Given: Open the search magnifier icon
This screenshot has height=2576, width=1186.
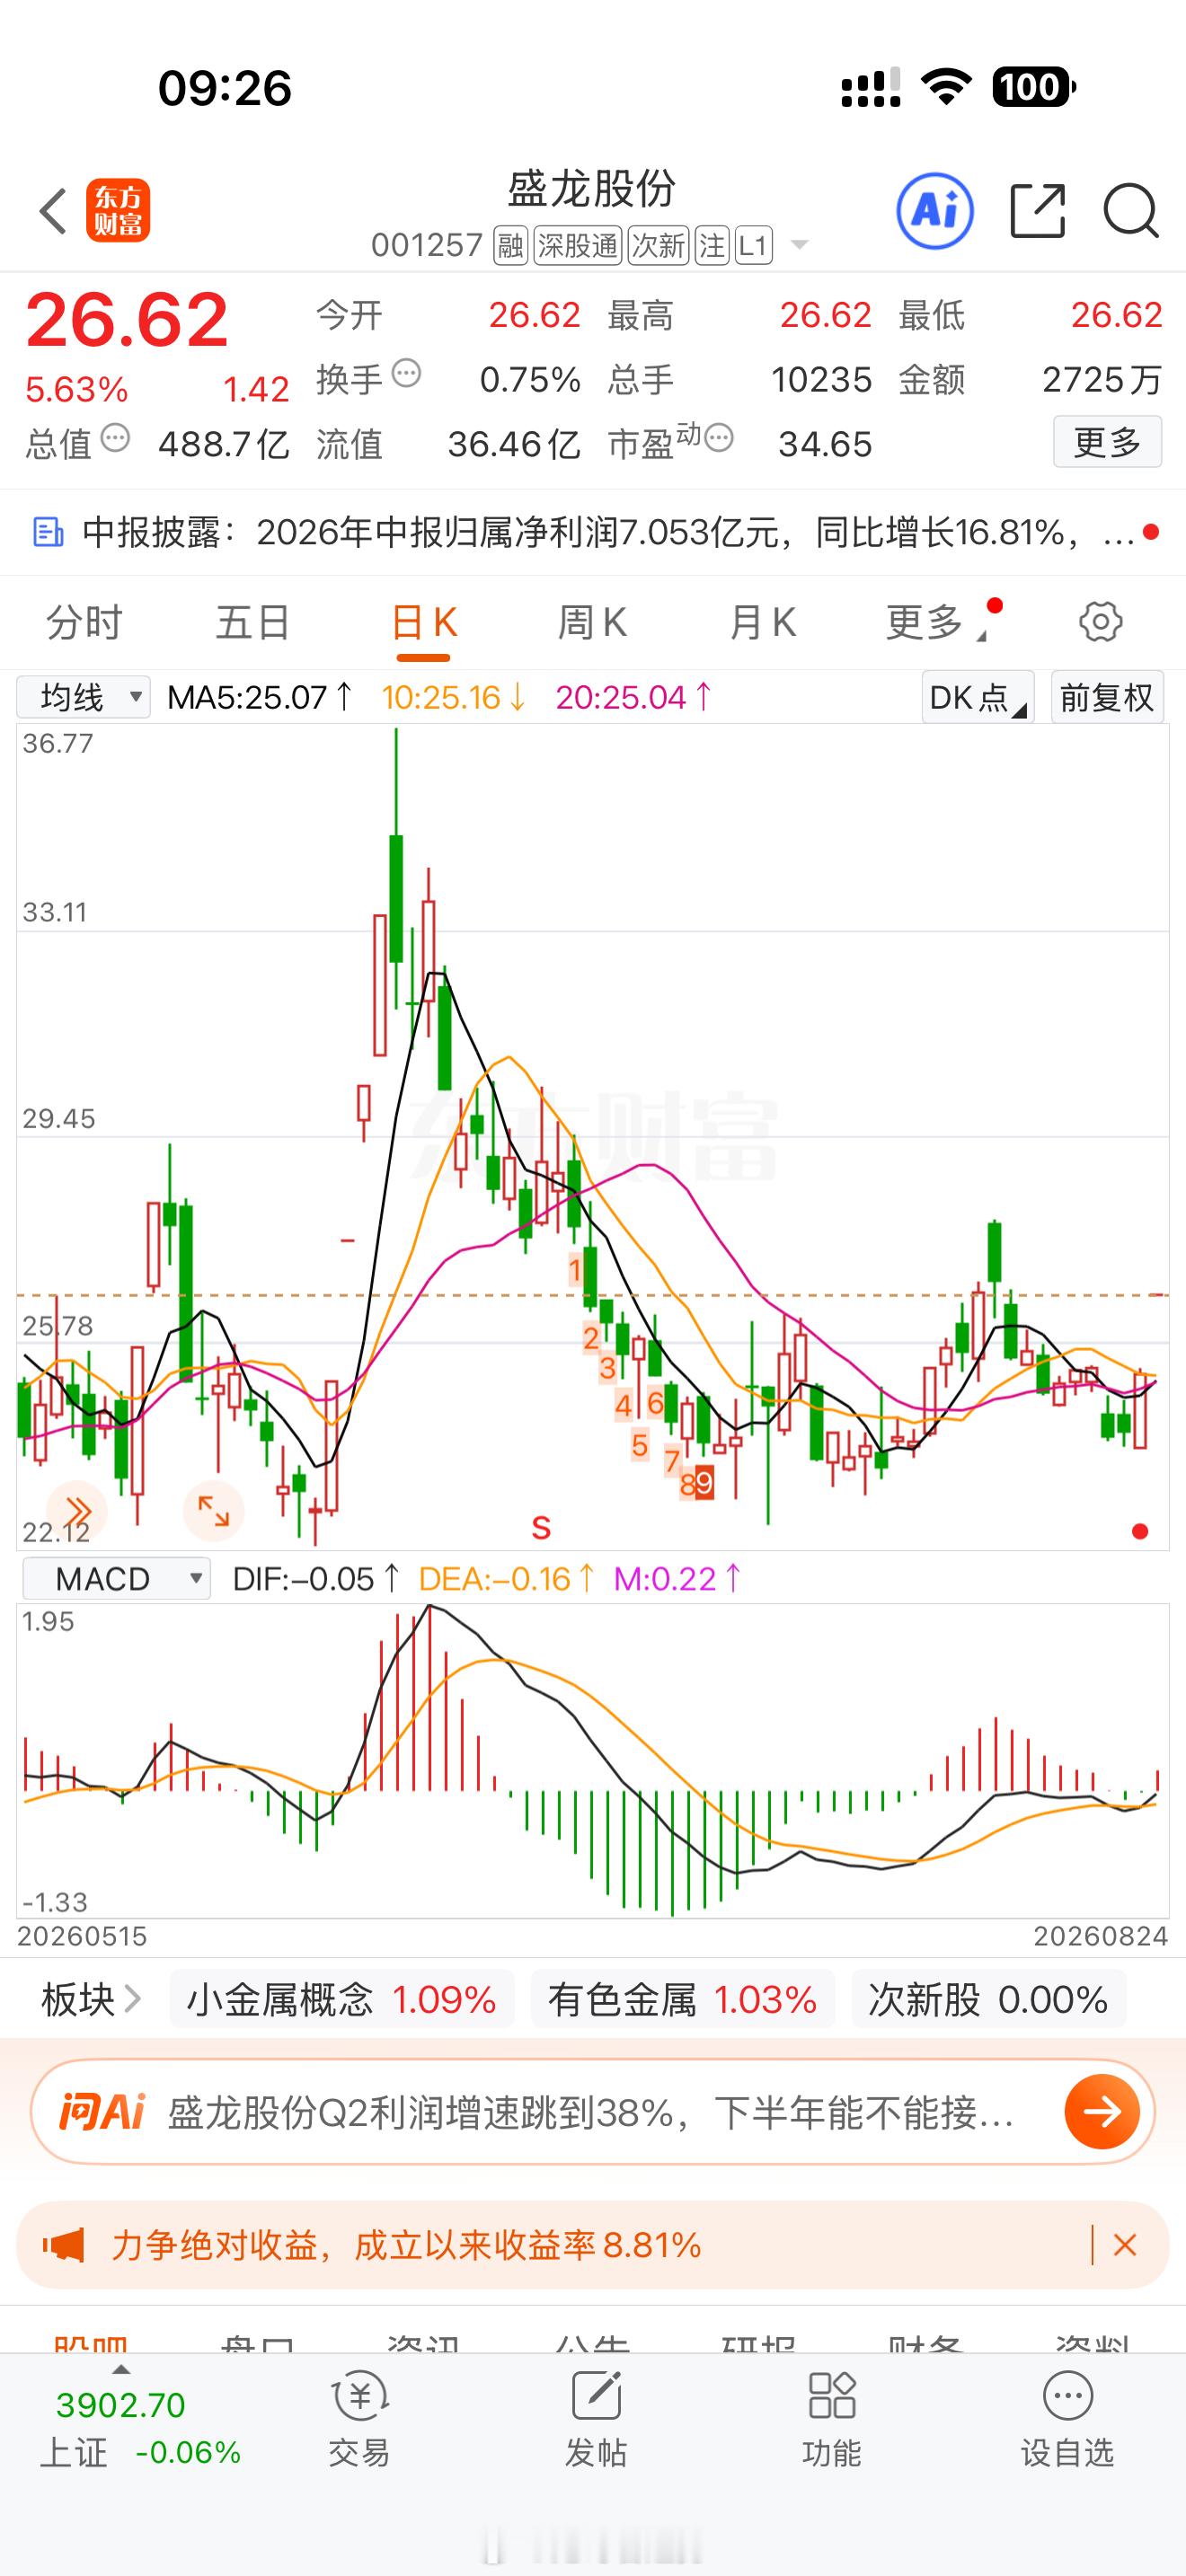Looking at the screenshot, I should [x=1131, y=211].
